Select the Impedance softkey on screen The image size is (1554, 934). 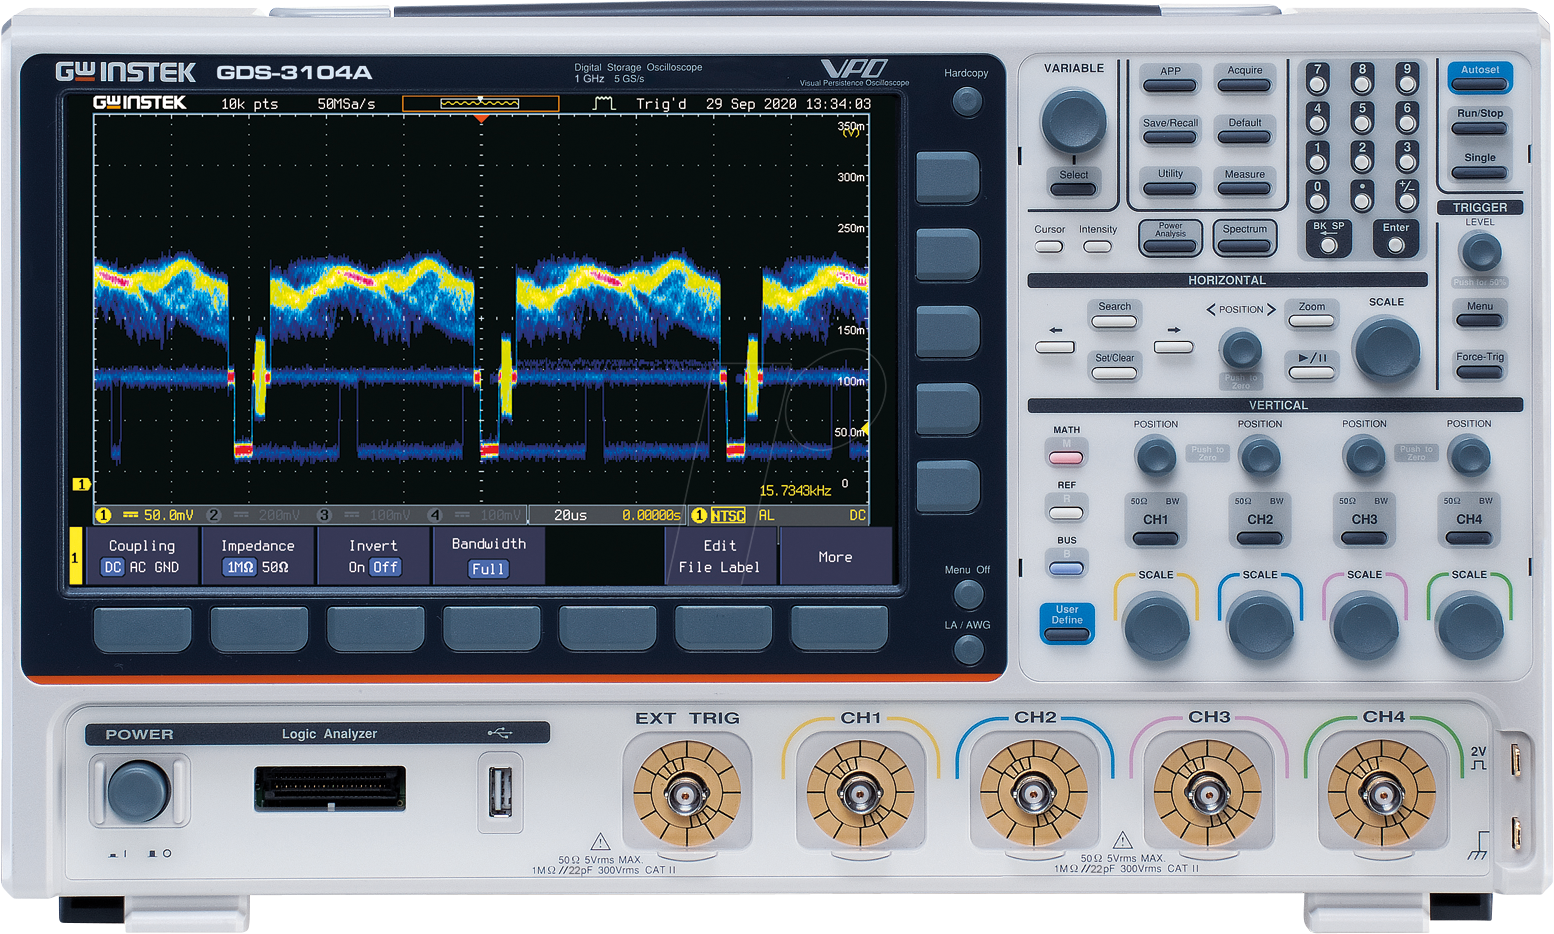pyautogui.click(x=257, y=556)
